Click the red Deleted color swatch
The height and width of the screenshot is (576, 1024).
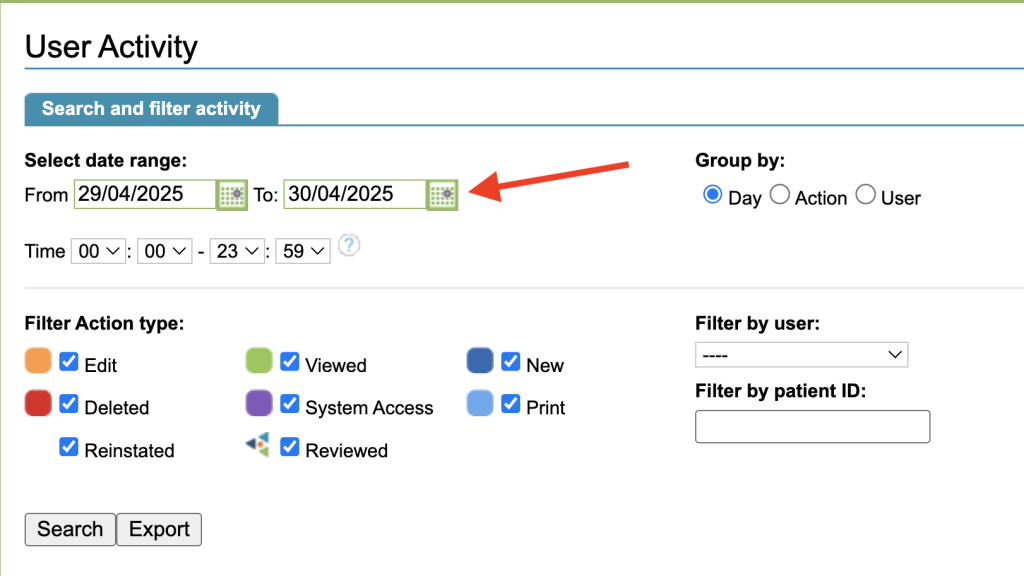tap(38, 404)
